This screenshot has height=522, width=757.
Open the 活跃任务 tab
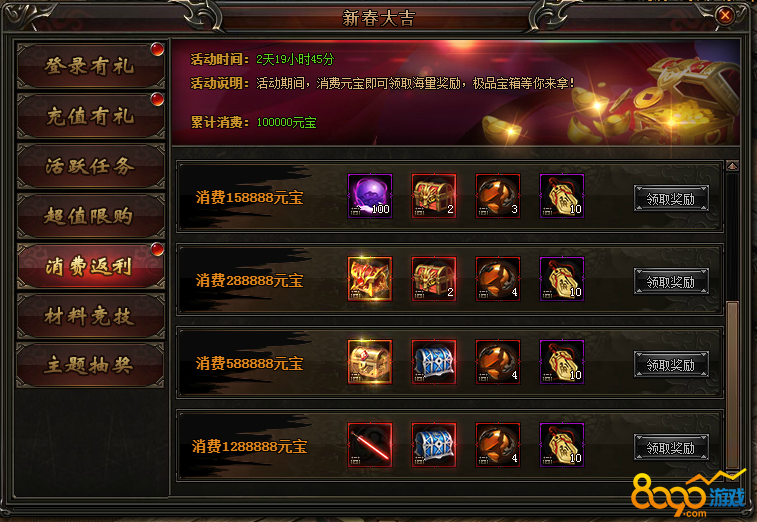click(x=90, y=166)
